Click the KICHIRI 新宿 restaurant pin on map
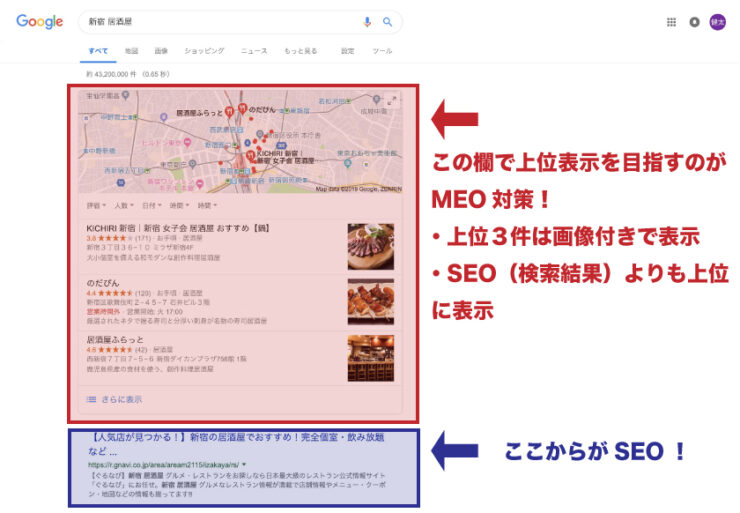The height and width of the screenshot is (513, 740). (251, 155)
